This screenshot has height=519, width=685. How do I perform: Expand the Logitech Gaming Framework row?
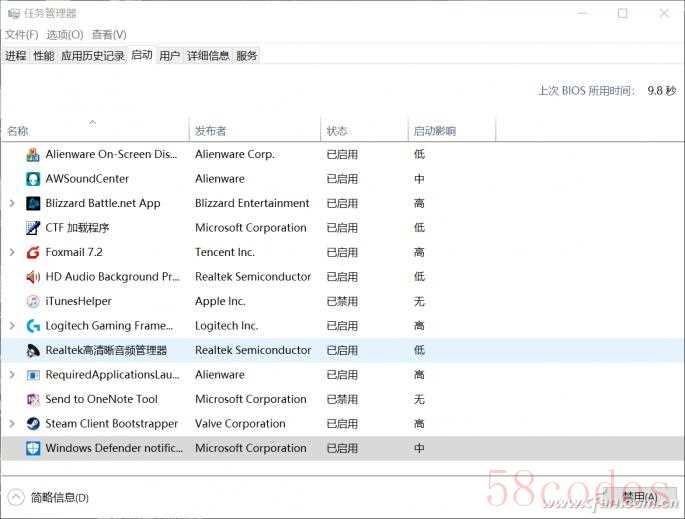tap(12, 326)
